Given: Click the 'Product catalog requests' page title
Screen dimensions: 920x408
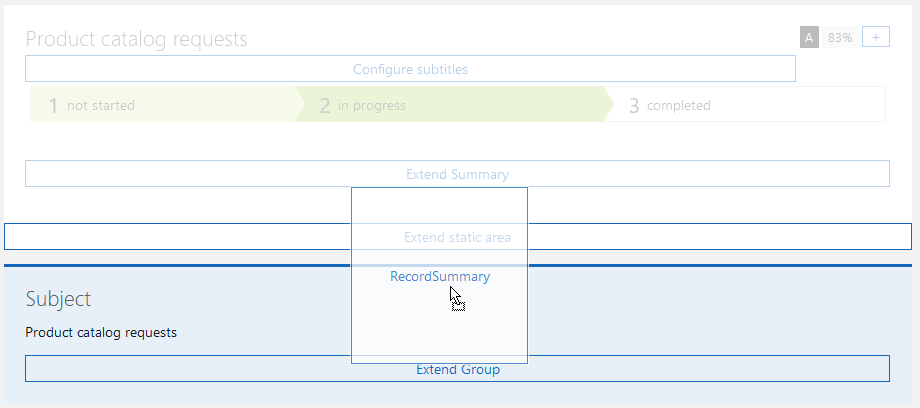Looking at the screenshot, I should 136,39.
